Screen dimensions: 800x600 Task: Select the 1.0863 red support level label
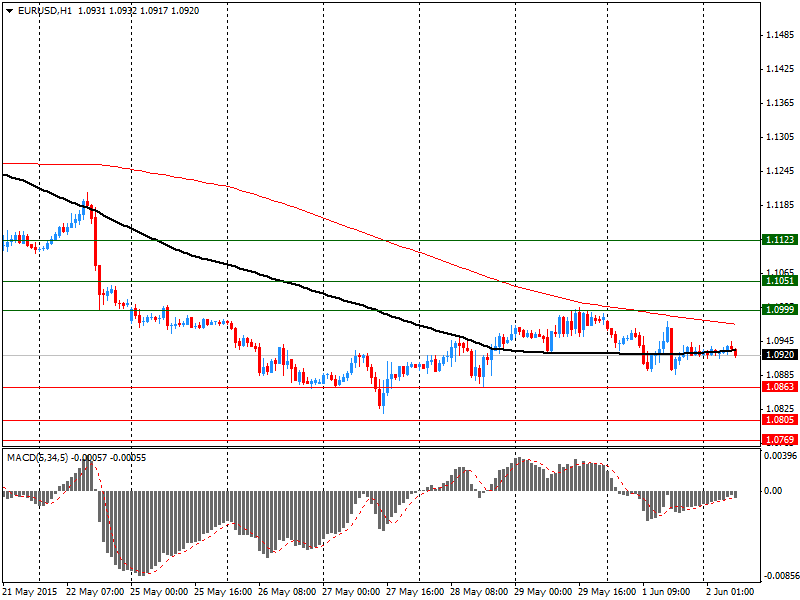780,387
